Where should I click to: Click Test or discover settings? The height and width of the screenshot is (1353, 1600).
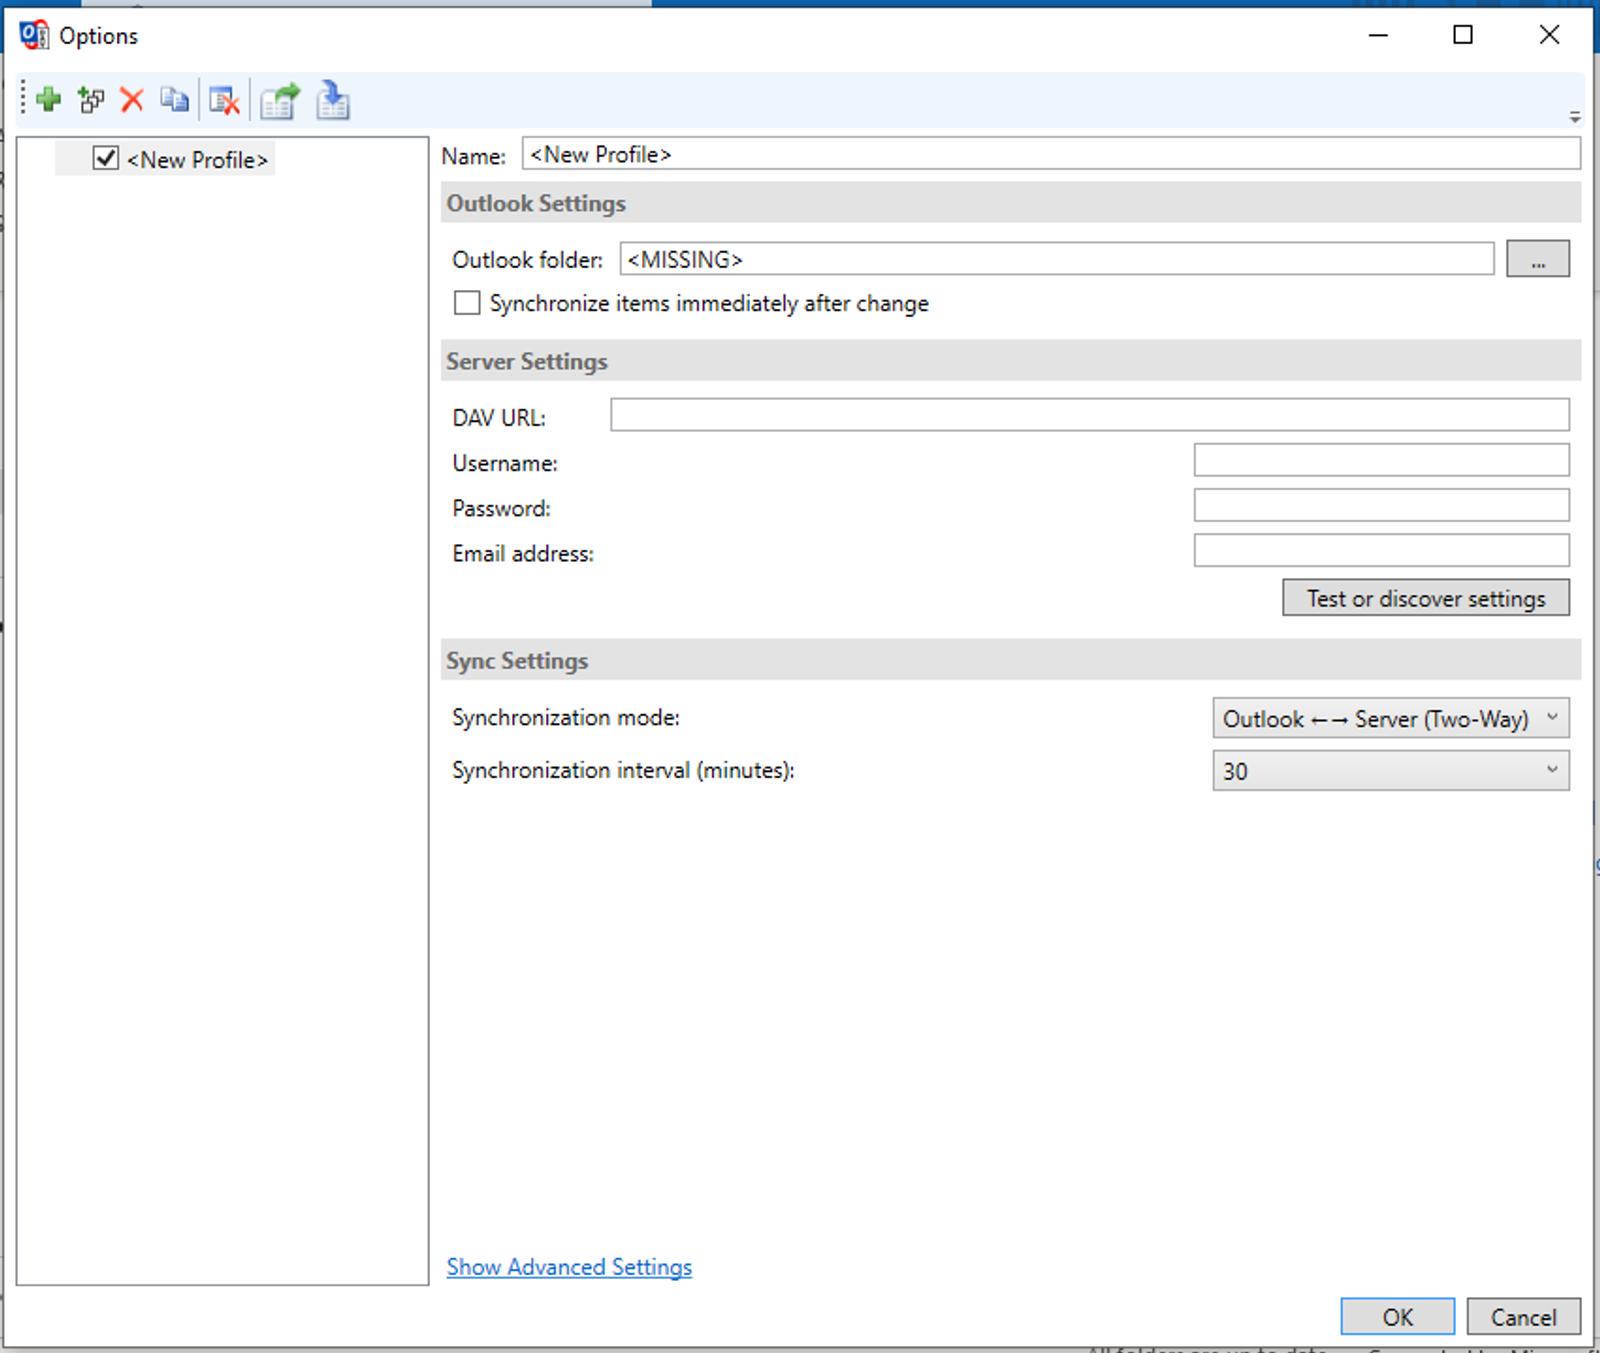click(x=1426, y=598)
